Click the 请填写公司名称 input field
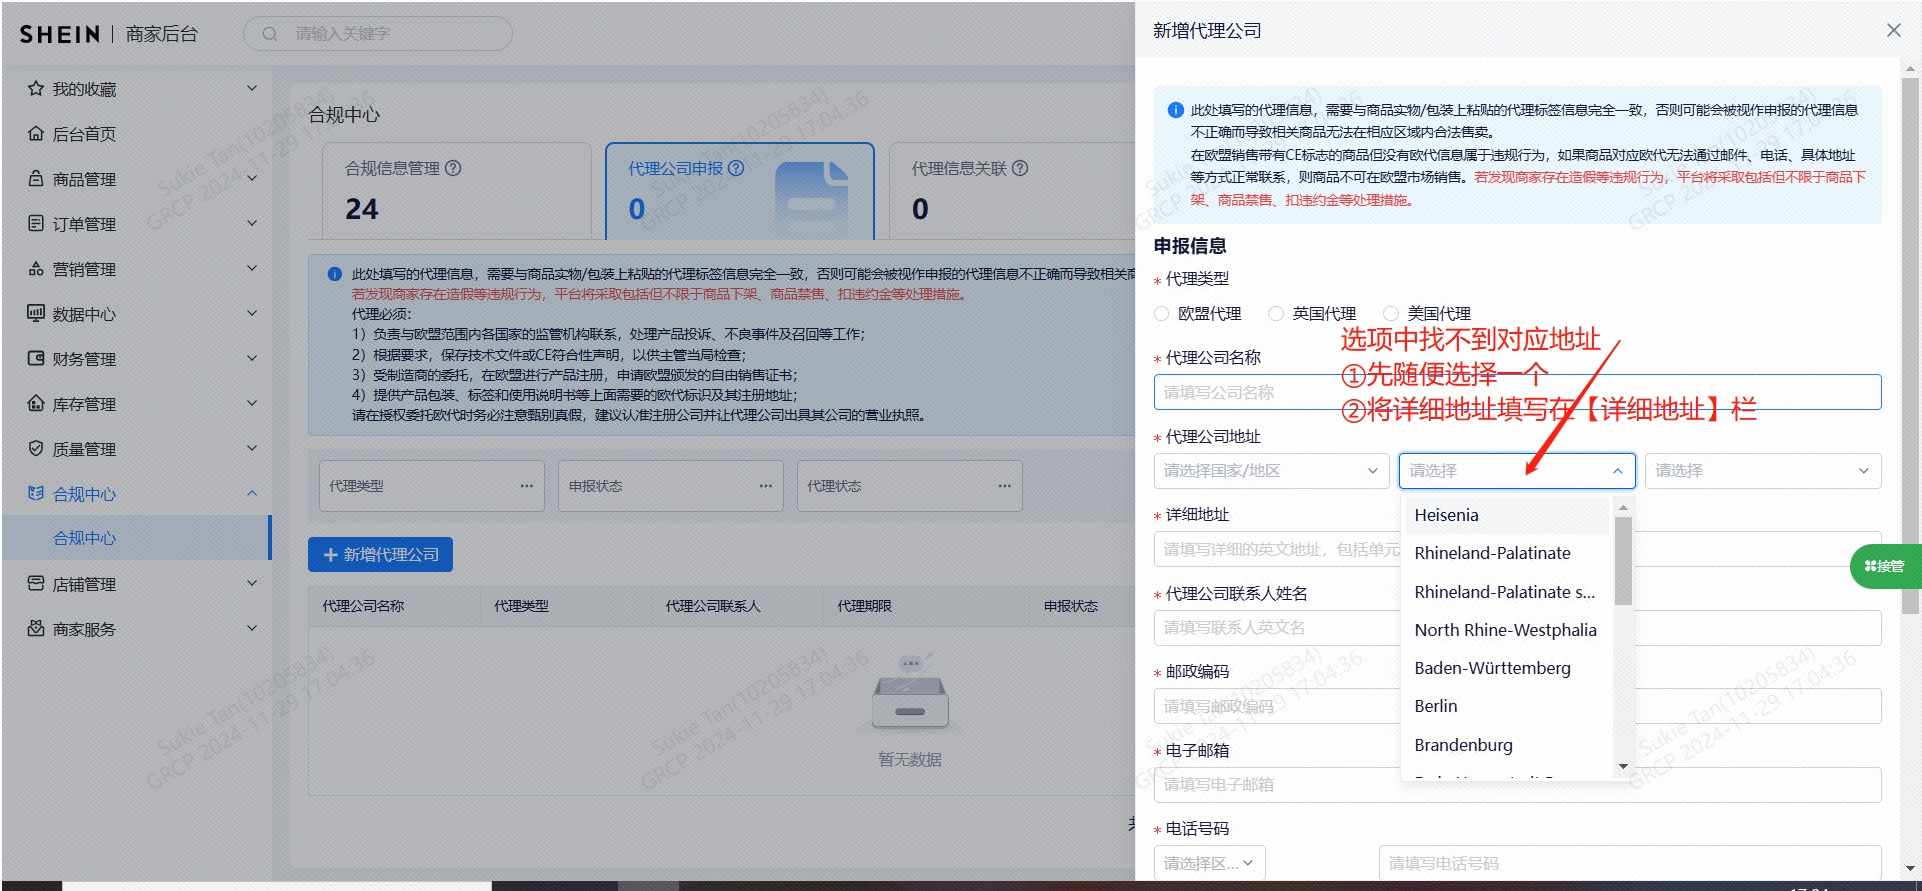Screen dimensions: 1922x891 click(x=1517, y=392)
